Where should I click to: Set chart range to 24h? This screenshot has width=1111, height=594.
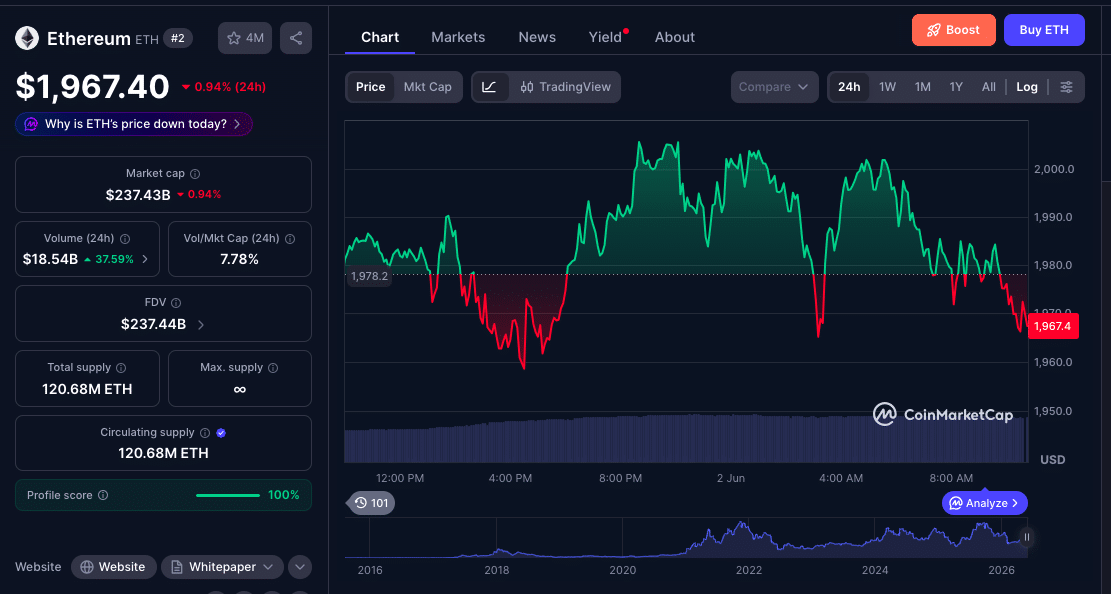(x=849, y=86)
